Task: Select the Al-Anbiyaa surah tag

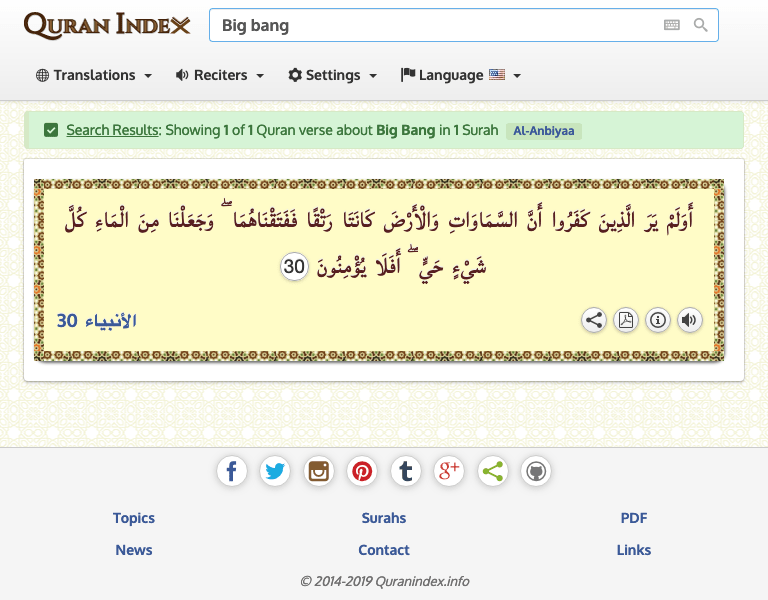Action: pos(544,131)
